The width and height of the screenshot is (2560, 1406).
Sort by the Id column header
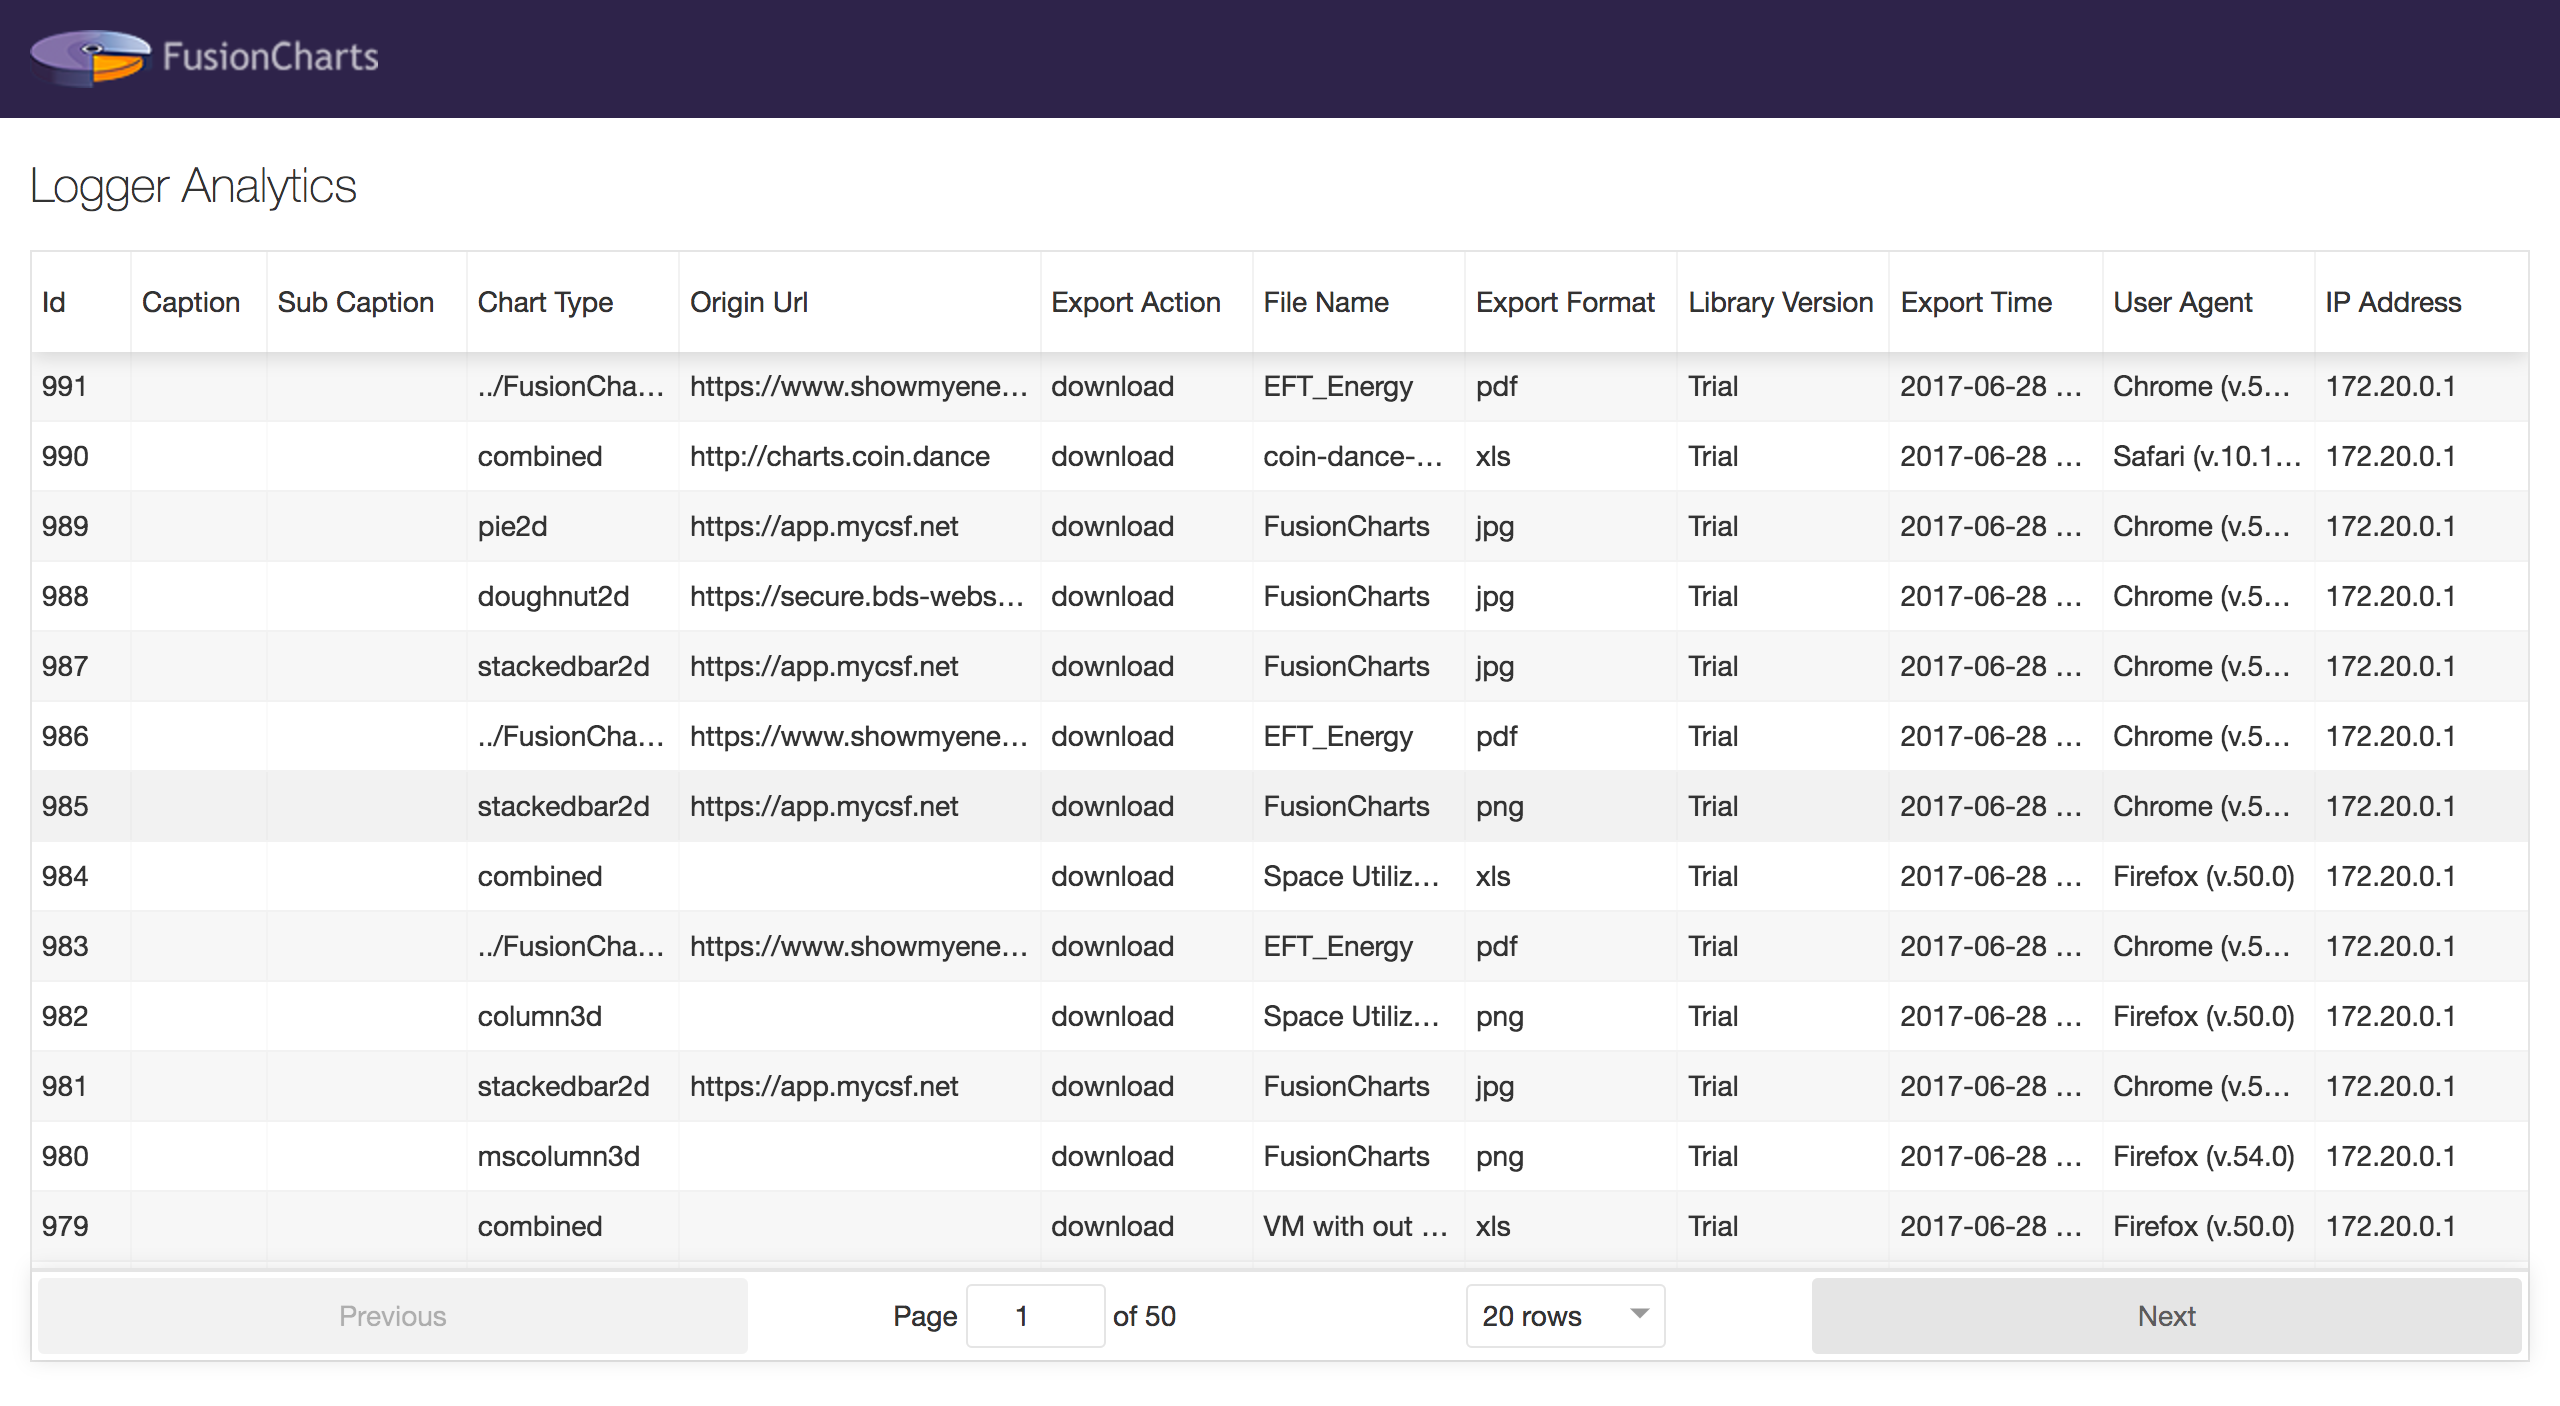54,302
